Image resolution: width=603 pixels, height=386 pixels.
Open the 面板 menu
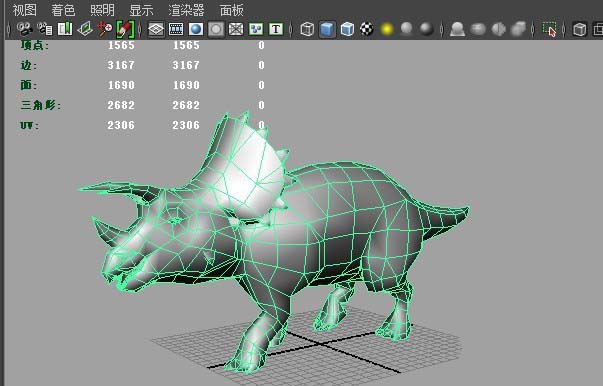232,10
